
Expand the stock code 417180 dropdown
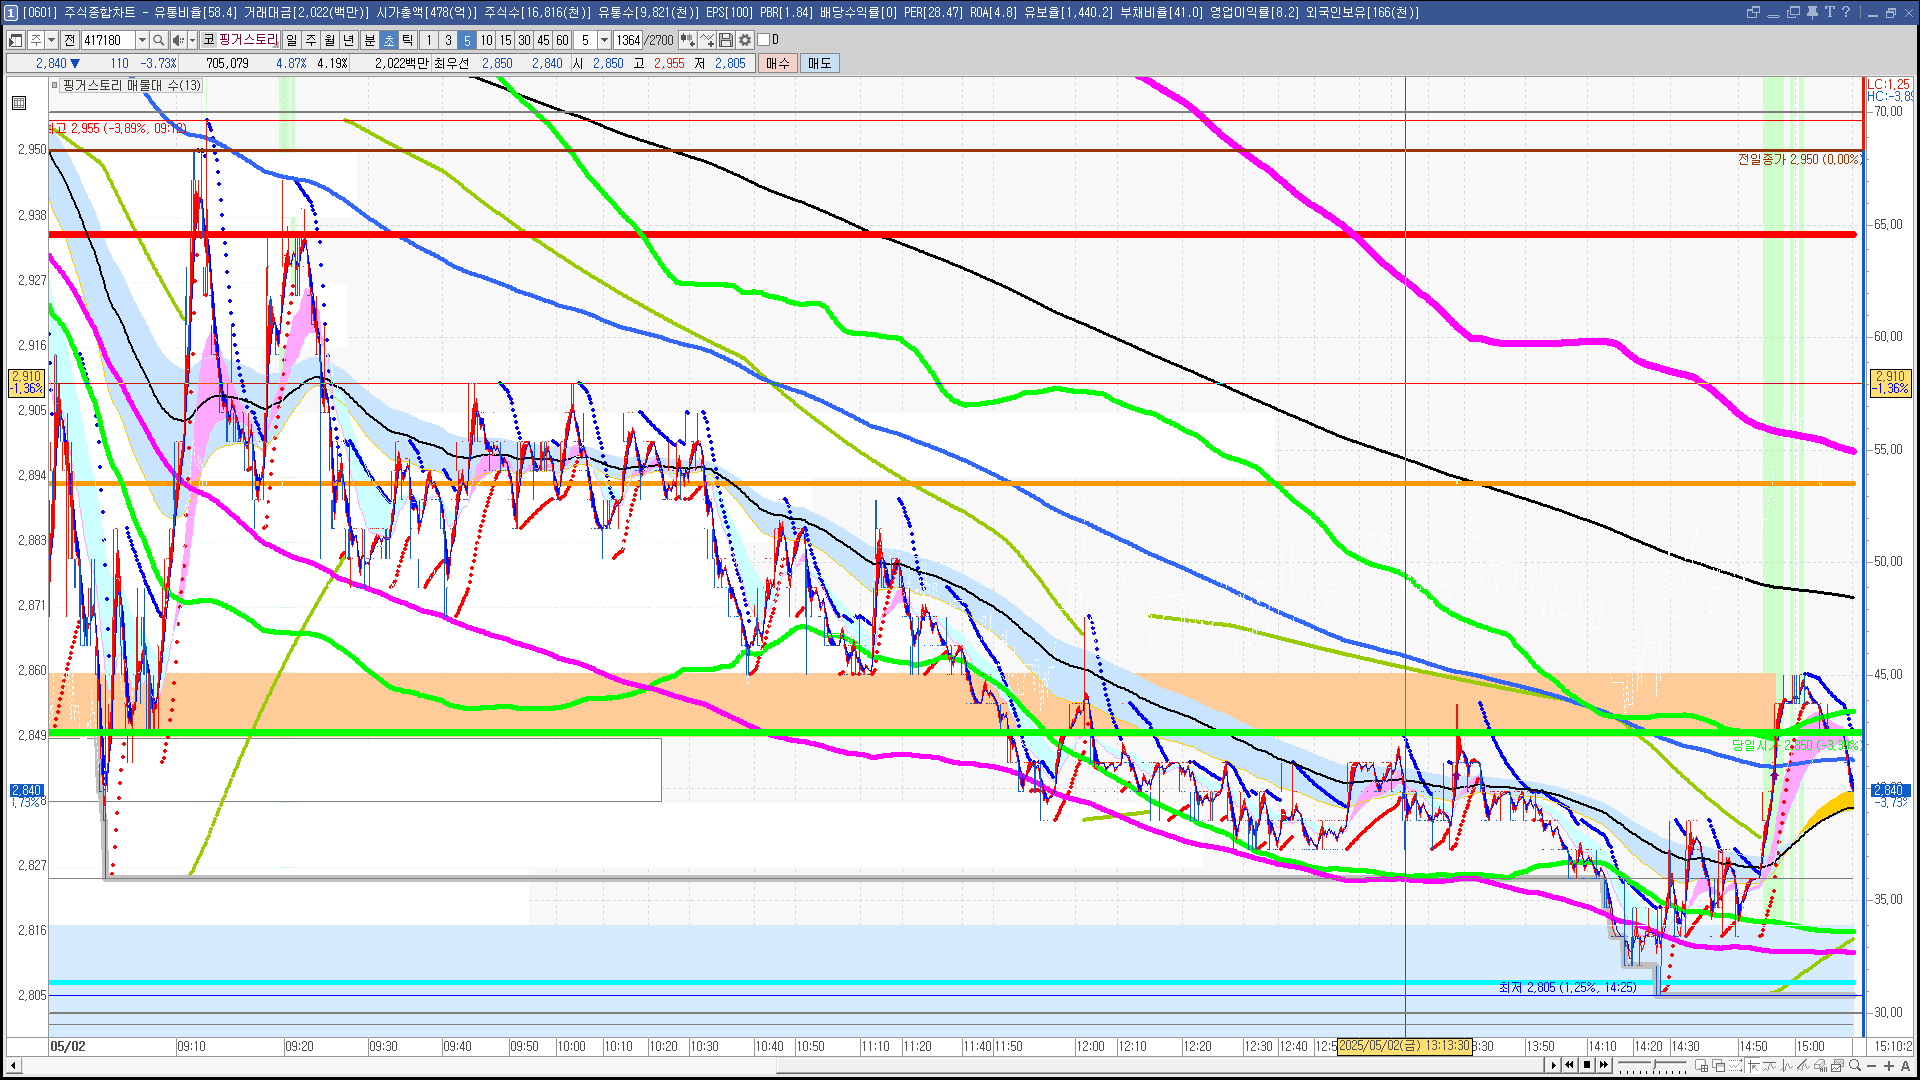(x=142, y=40)
